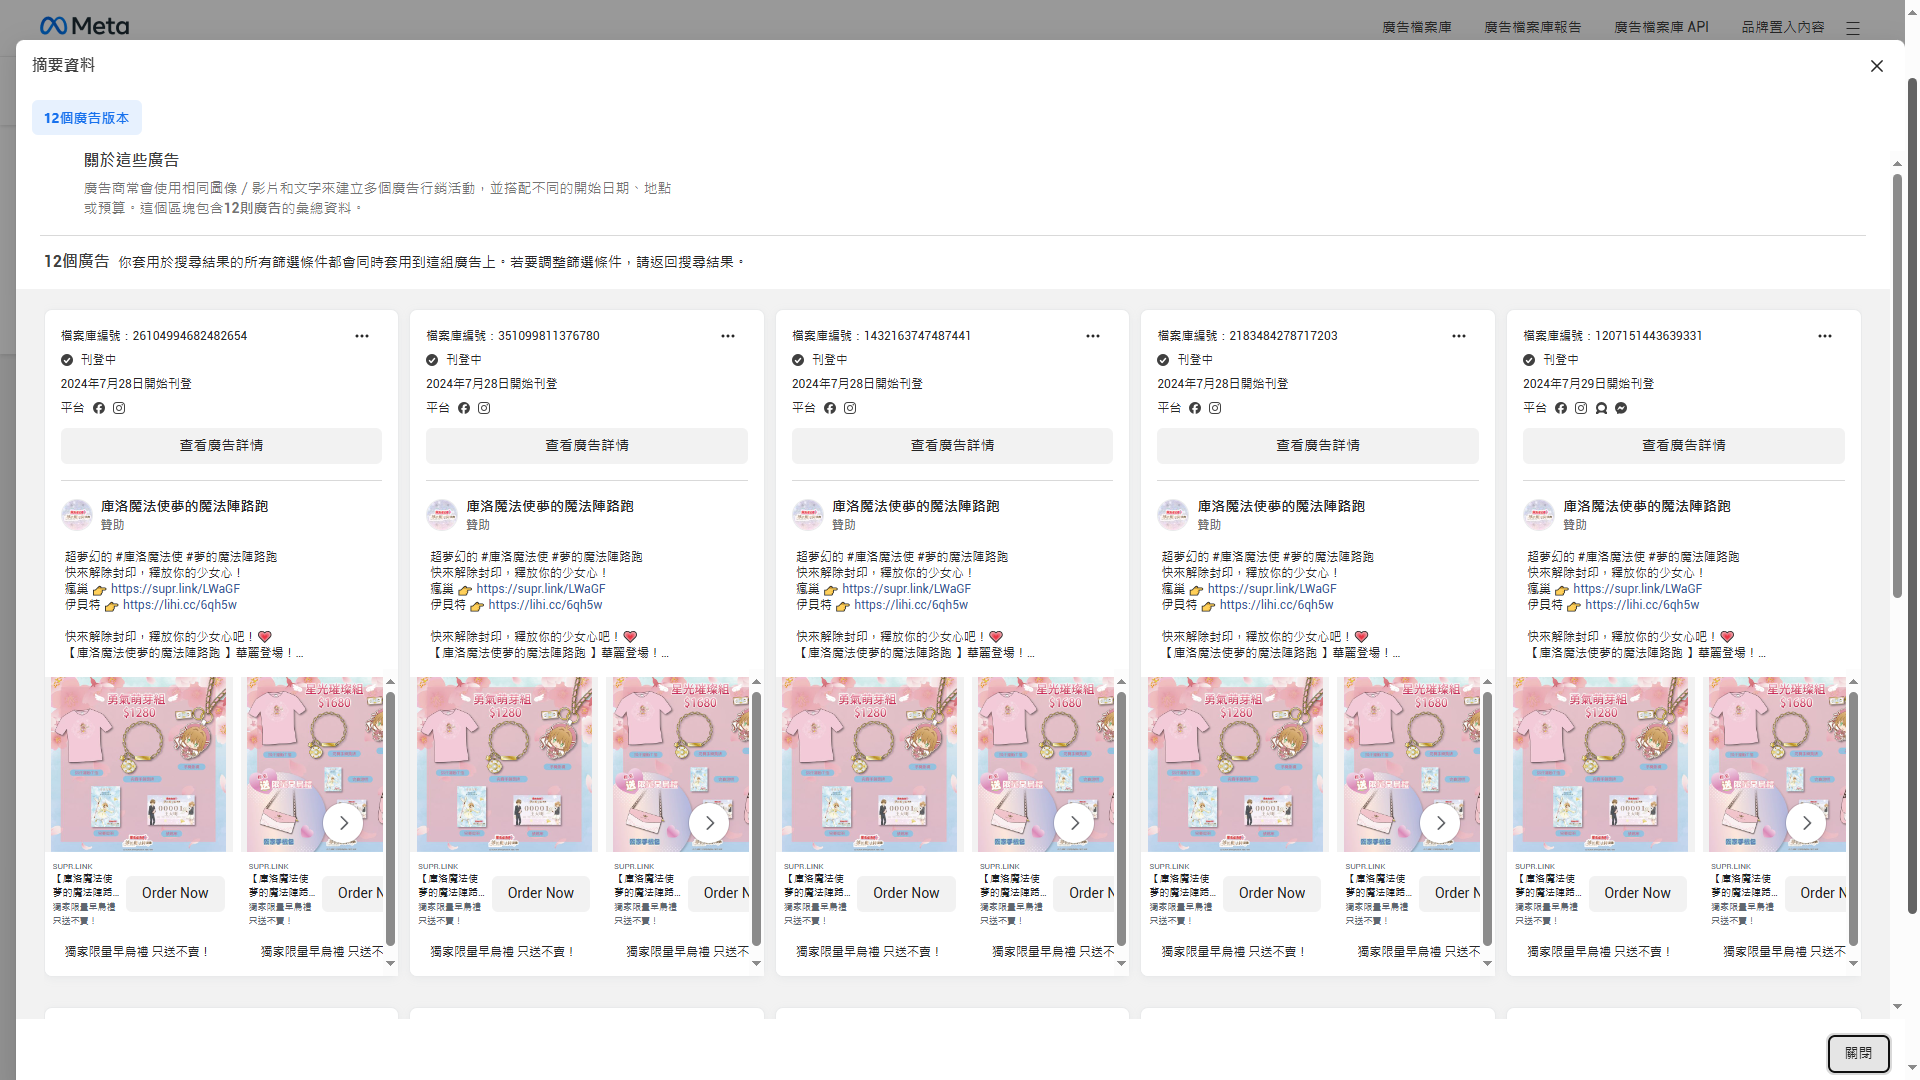
Task: Click scrollbar inside ad 26104994682482654 card
Action: (390, 818)
